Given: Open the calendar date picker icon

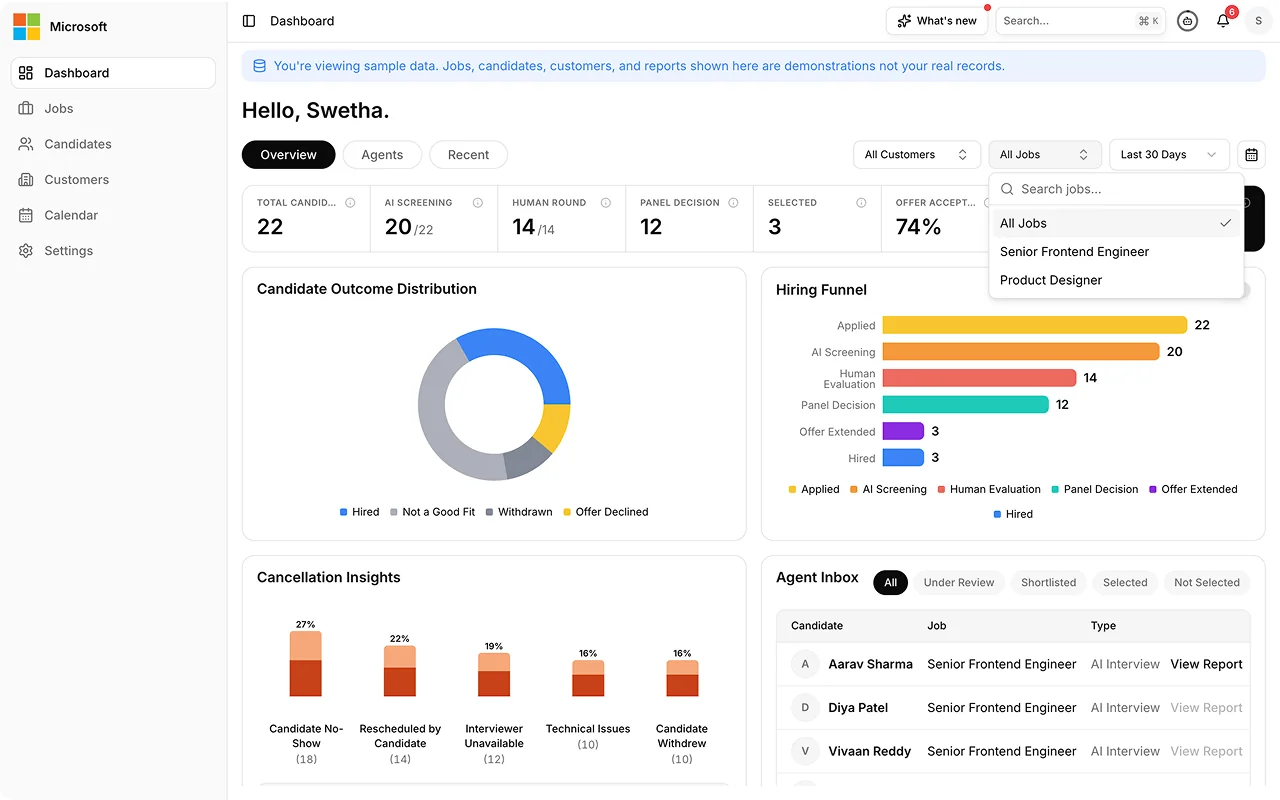Looking at the screenshot, I should tap(1251, 155).
